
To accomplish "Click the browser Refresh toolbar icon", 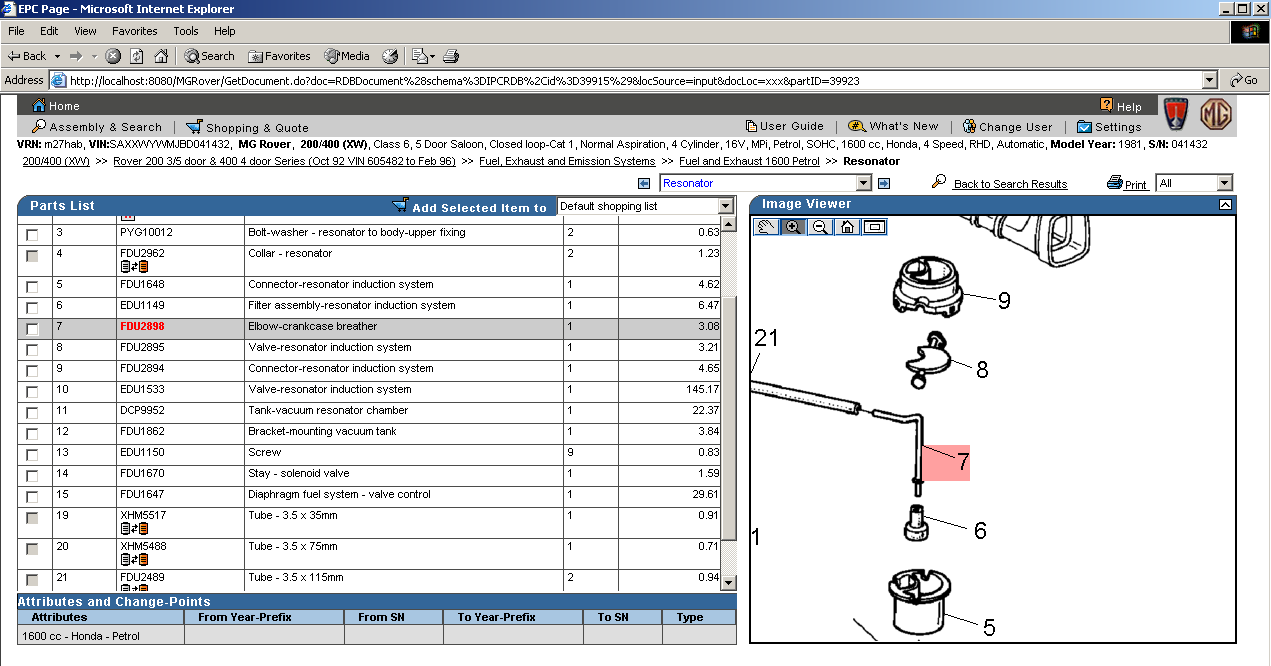I will coord(137,56).
